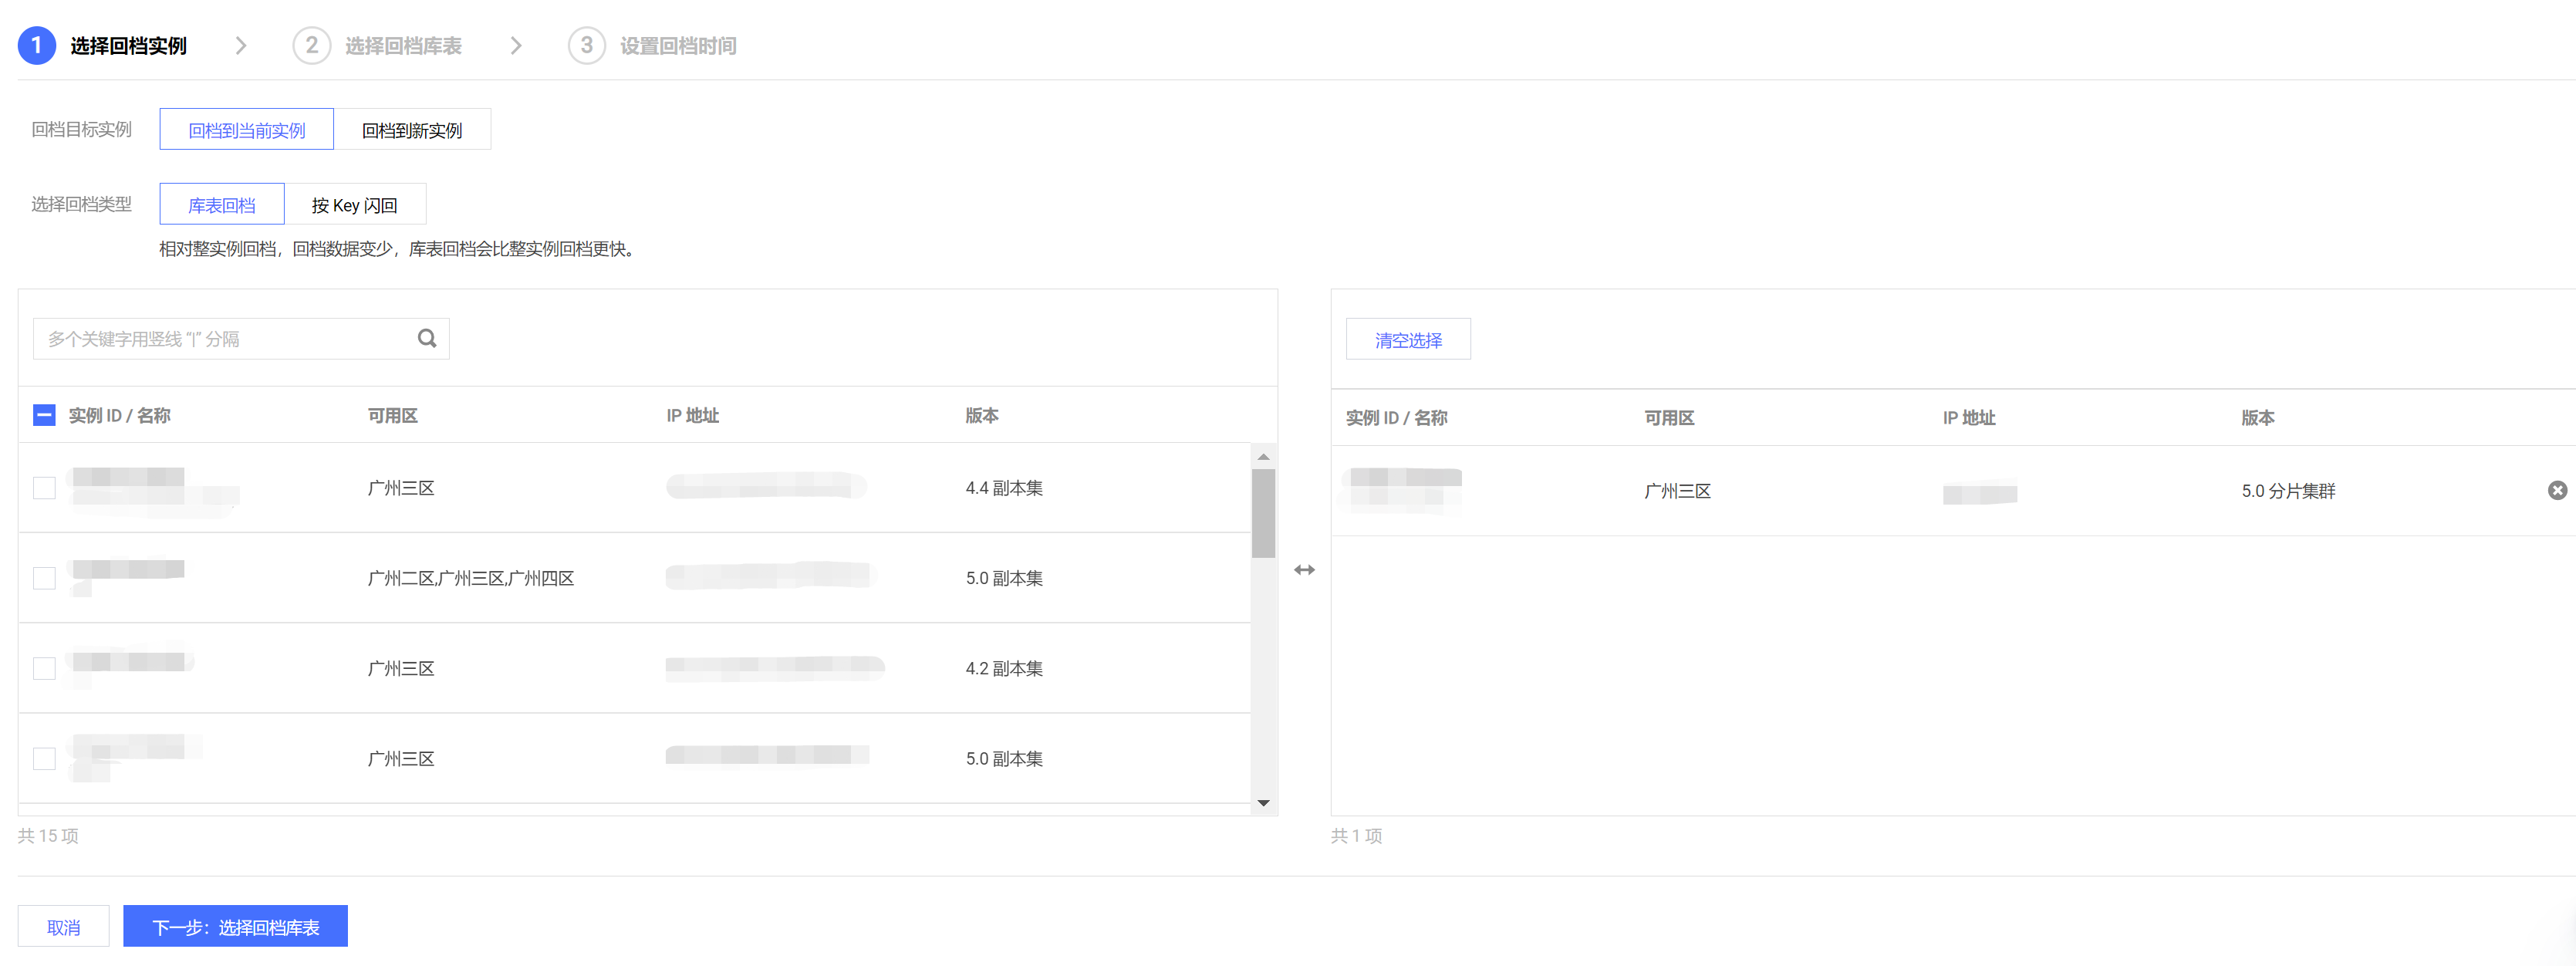Viewport: 2576px width, 966px height.
Task: Click the step 1 circle icon
Action: coord(37,45)
